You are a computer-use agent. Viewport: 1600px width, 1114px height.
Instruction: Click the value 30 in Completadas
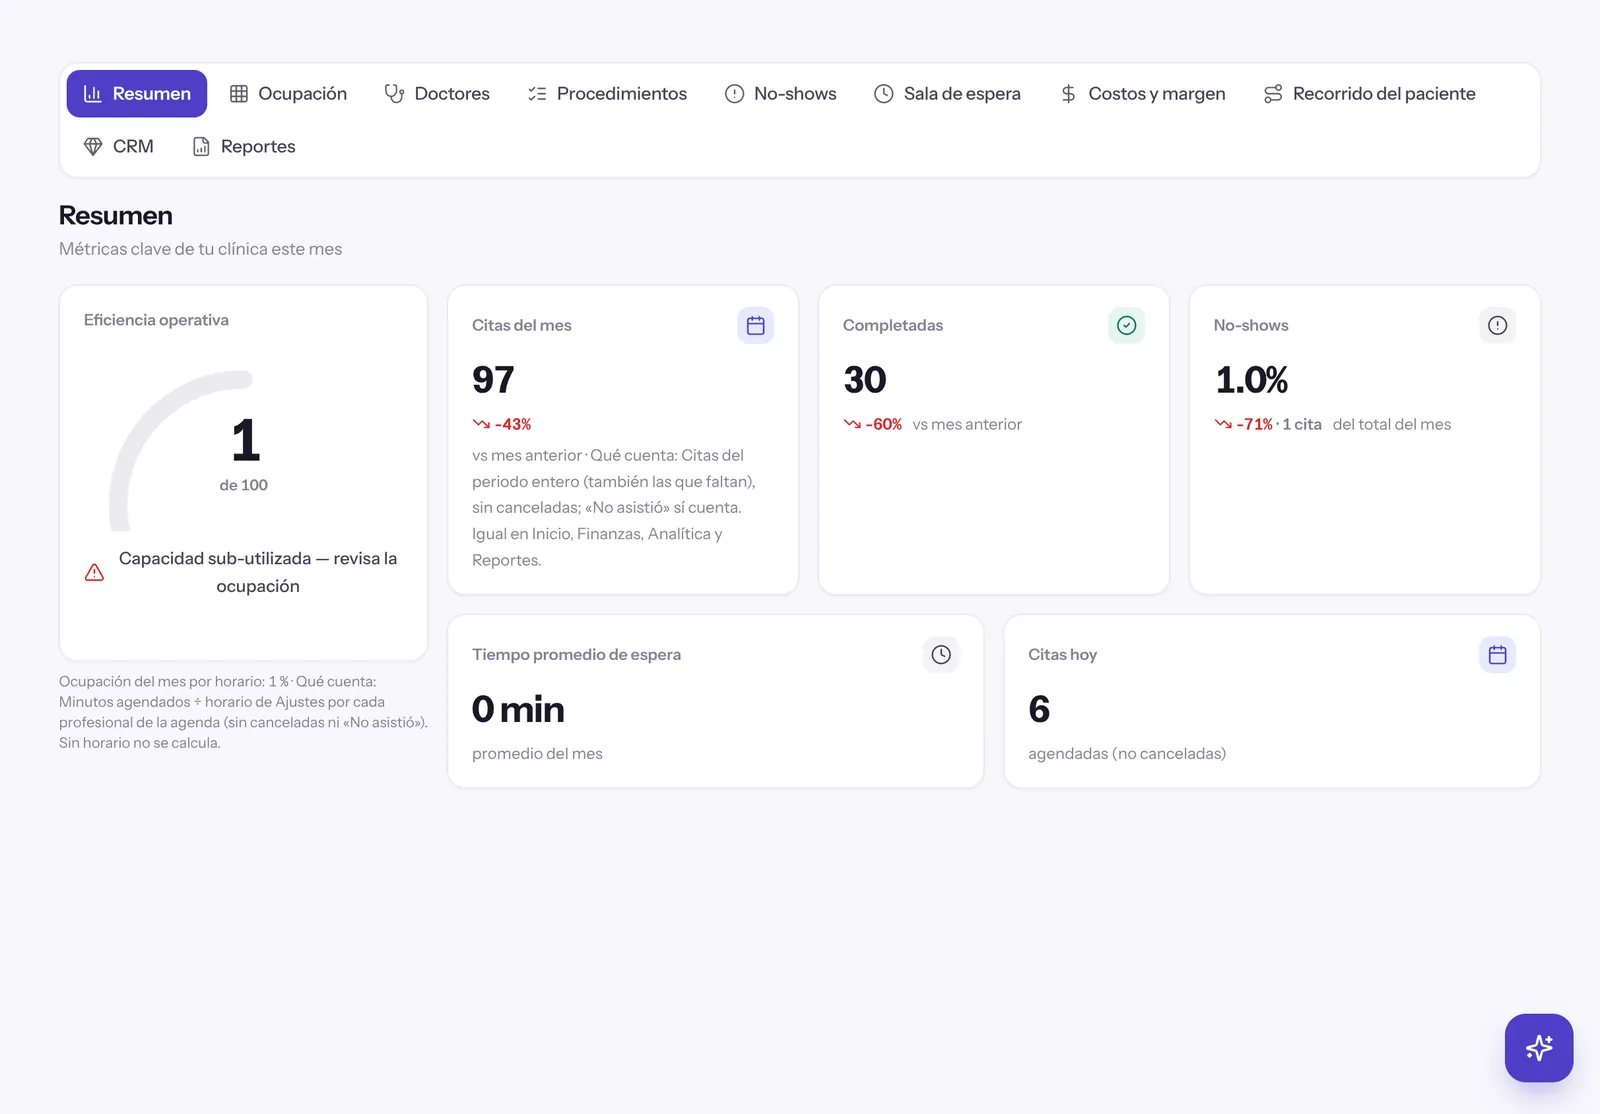865,380
